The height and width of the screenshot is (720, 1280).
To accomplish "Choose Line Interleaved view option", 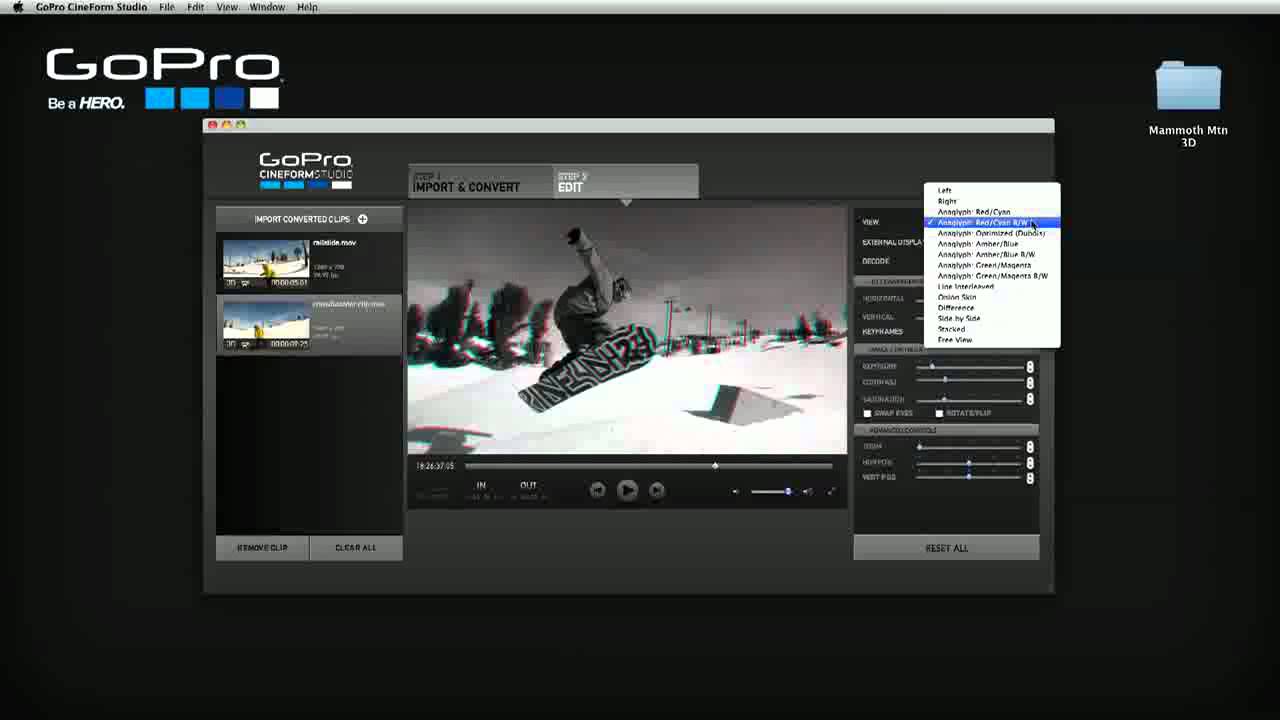I will click(x=992, y=286).
